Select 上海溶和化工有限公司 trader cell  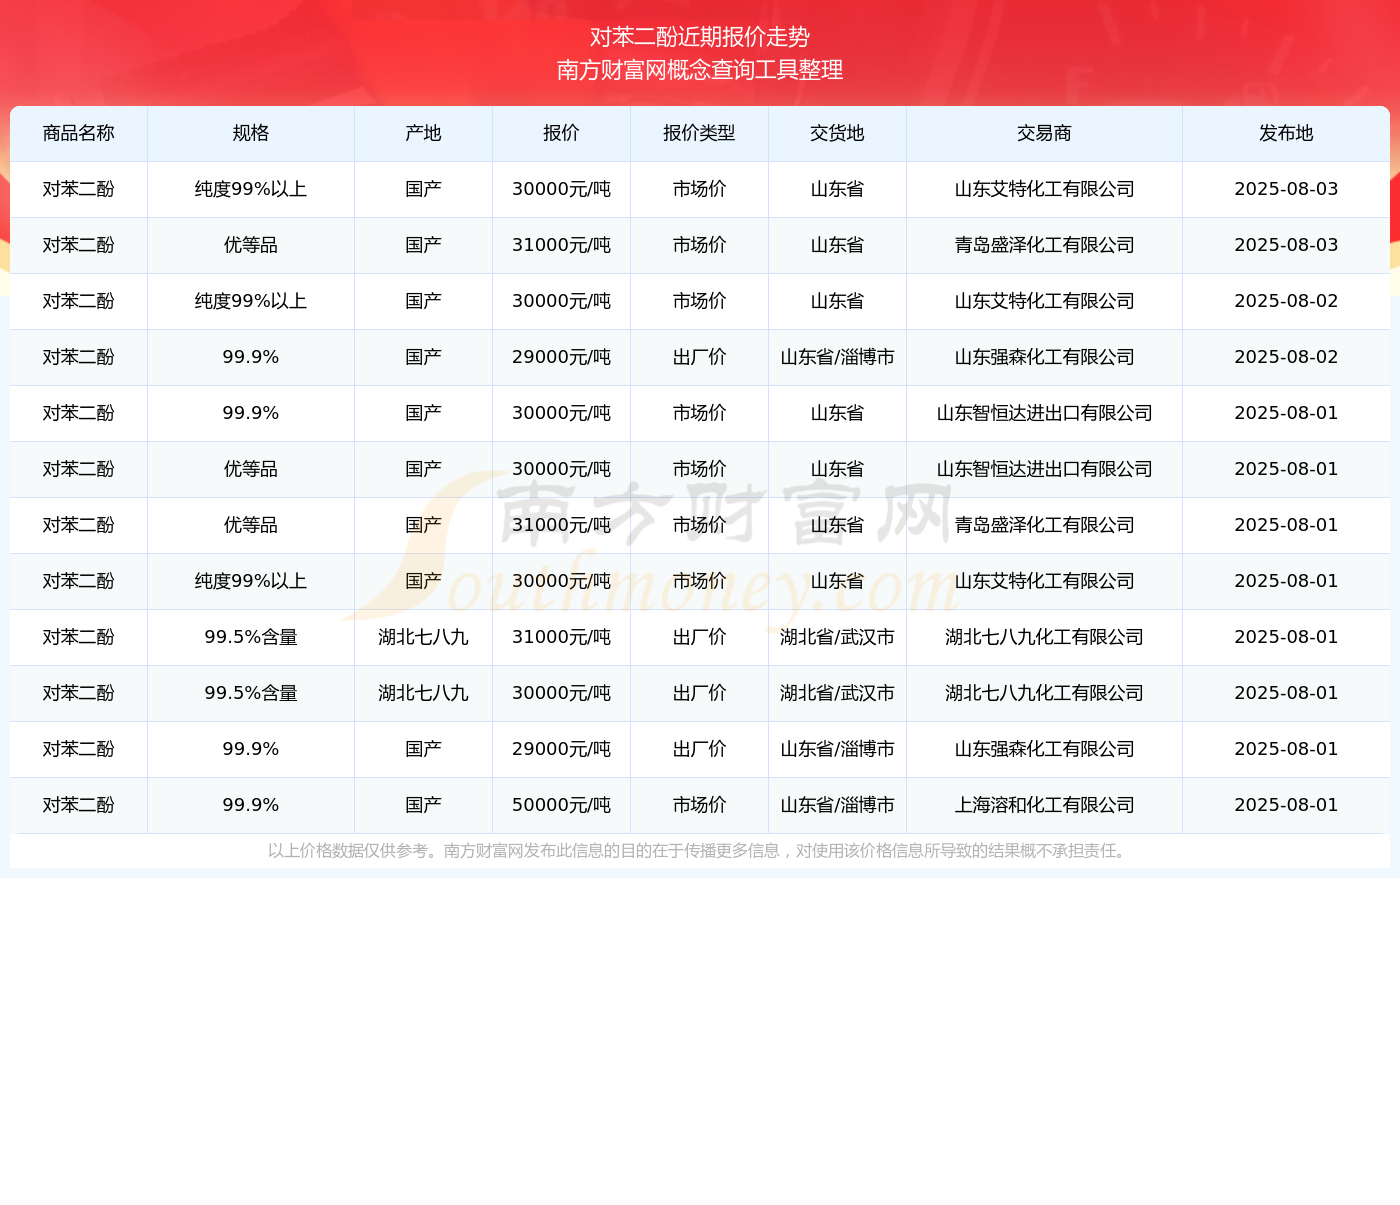(1044, 805)
